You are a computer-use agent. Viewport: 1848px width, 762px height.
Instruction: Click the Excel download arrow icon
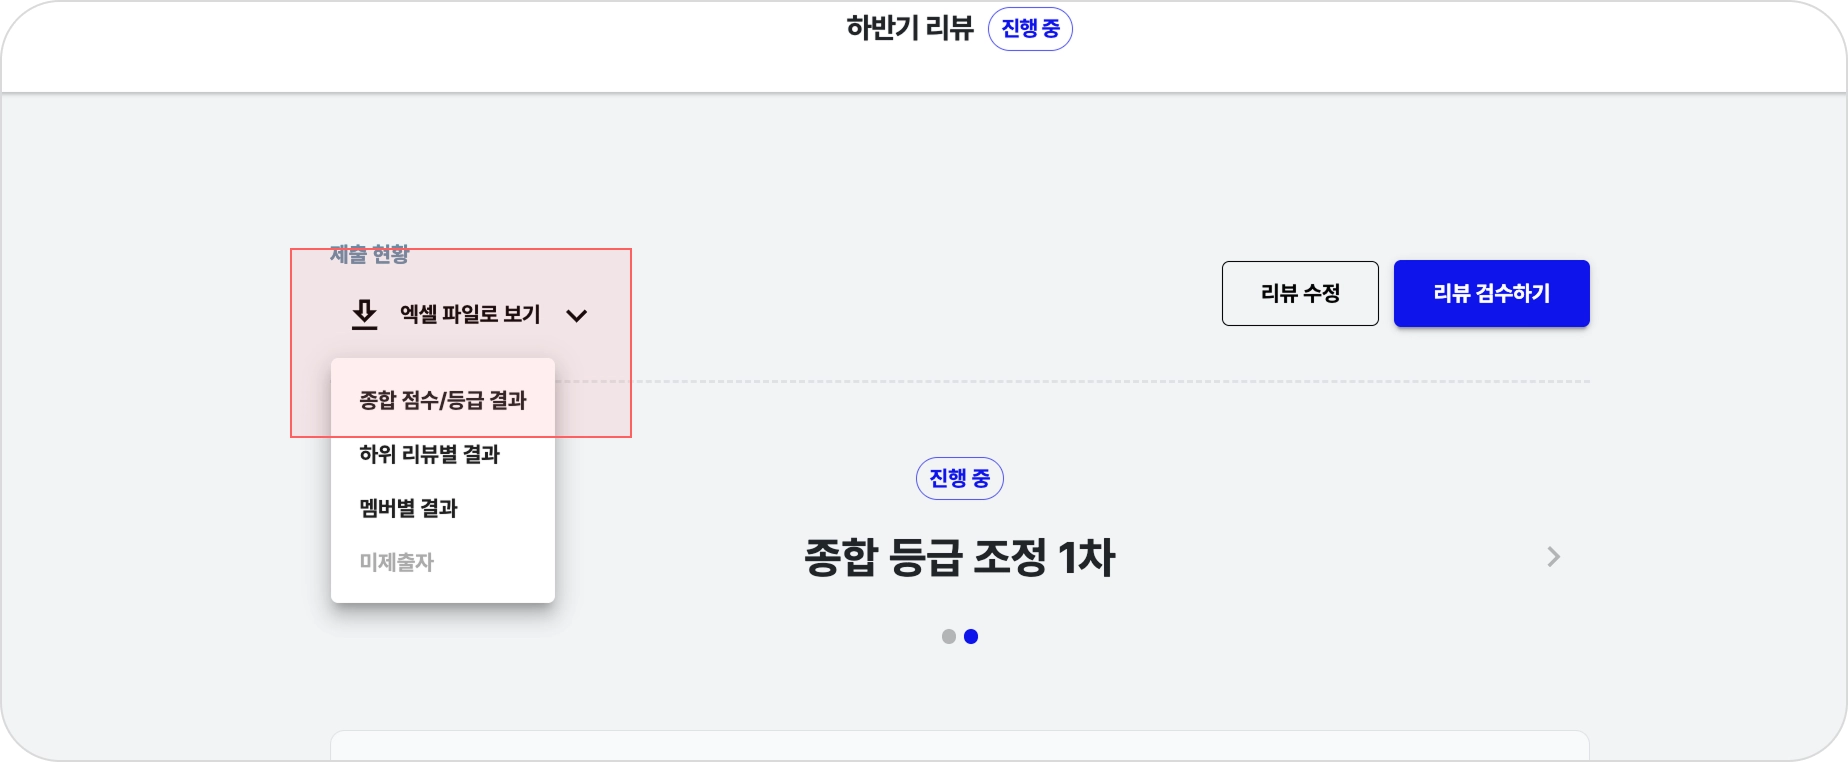[x=365, y=314]
